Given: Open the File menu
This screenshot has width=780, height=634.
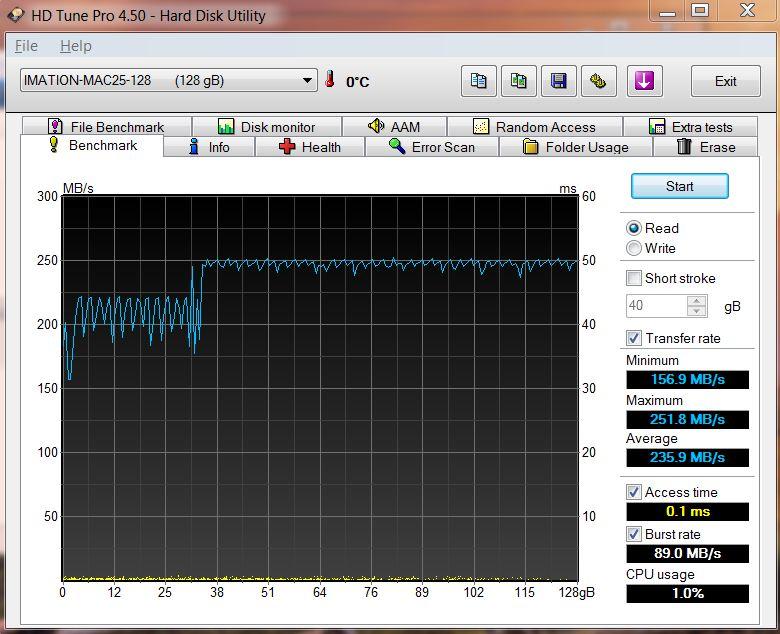Looking at the screenshot, I should click(26, 46).
